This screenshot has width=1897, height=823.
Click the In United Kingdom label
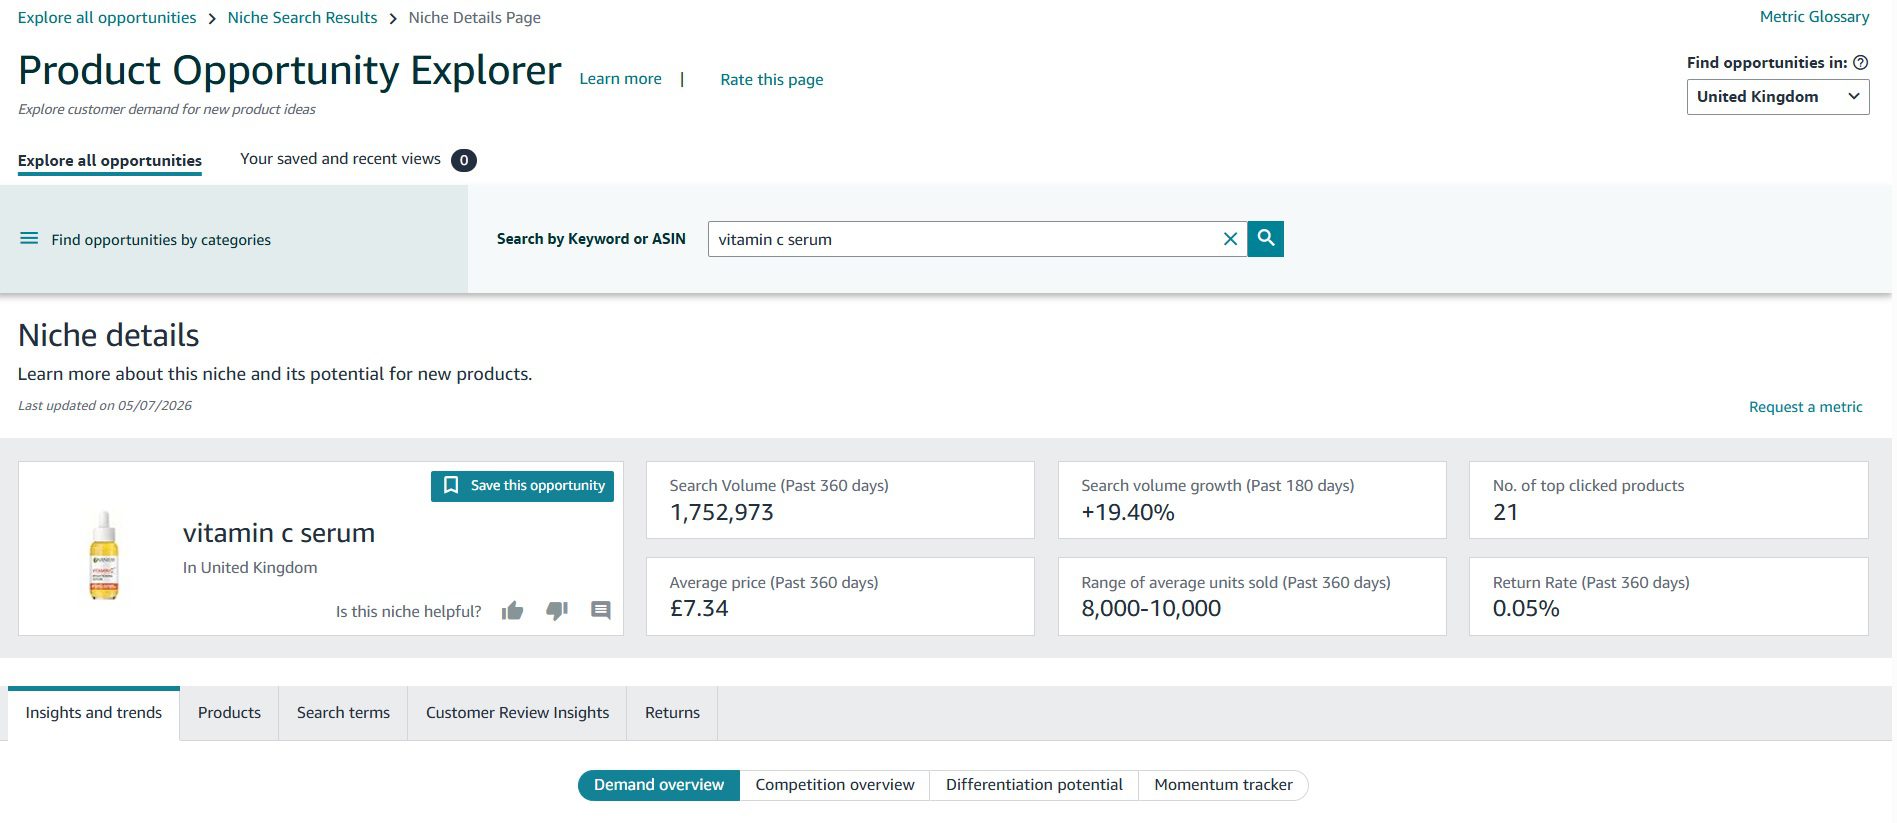click(250, 568)
